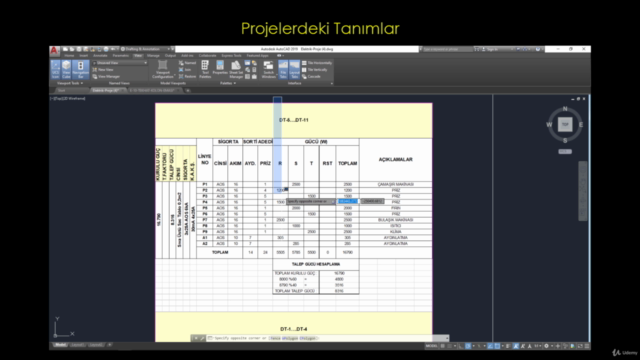Click the command line input
Image resolution: width=640 pixels, height=360 pixels.
pos(327,338)
